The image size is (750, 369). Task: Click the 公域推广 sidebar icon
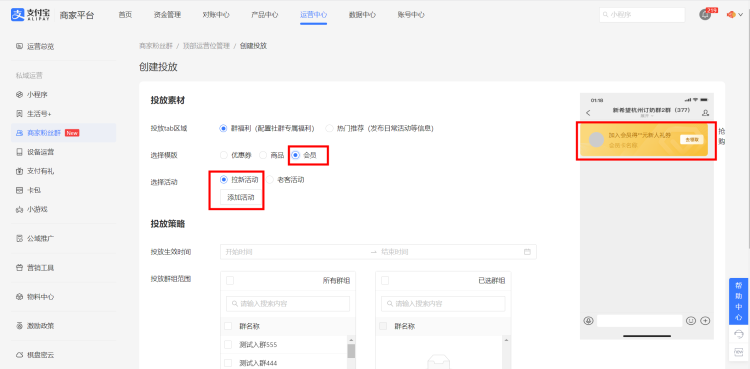point(19,238)
